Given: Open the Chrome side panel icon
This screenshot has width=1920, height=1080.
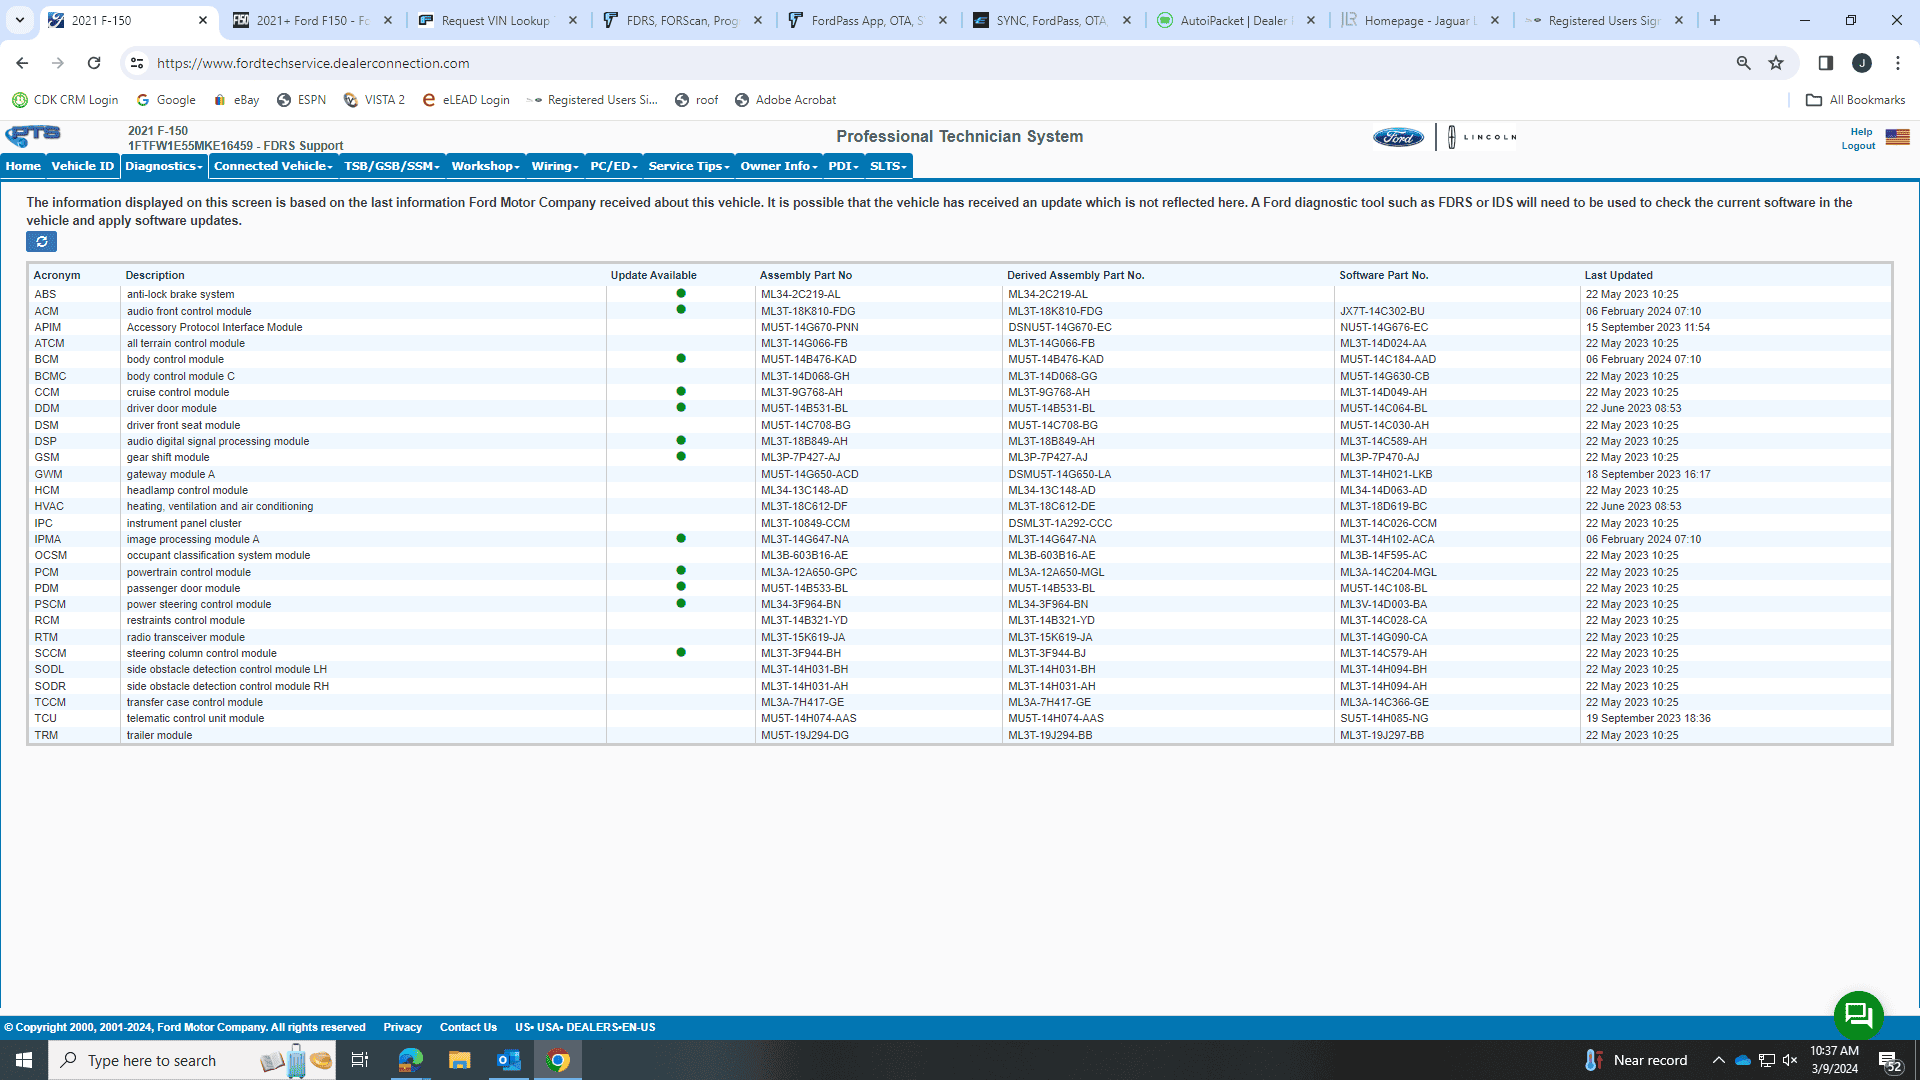Looking at the screenshot, I should pos(1825,63).
